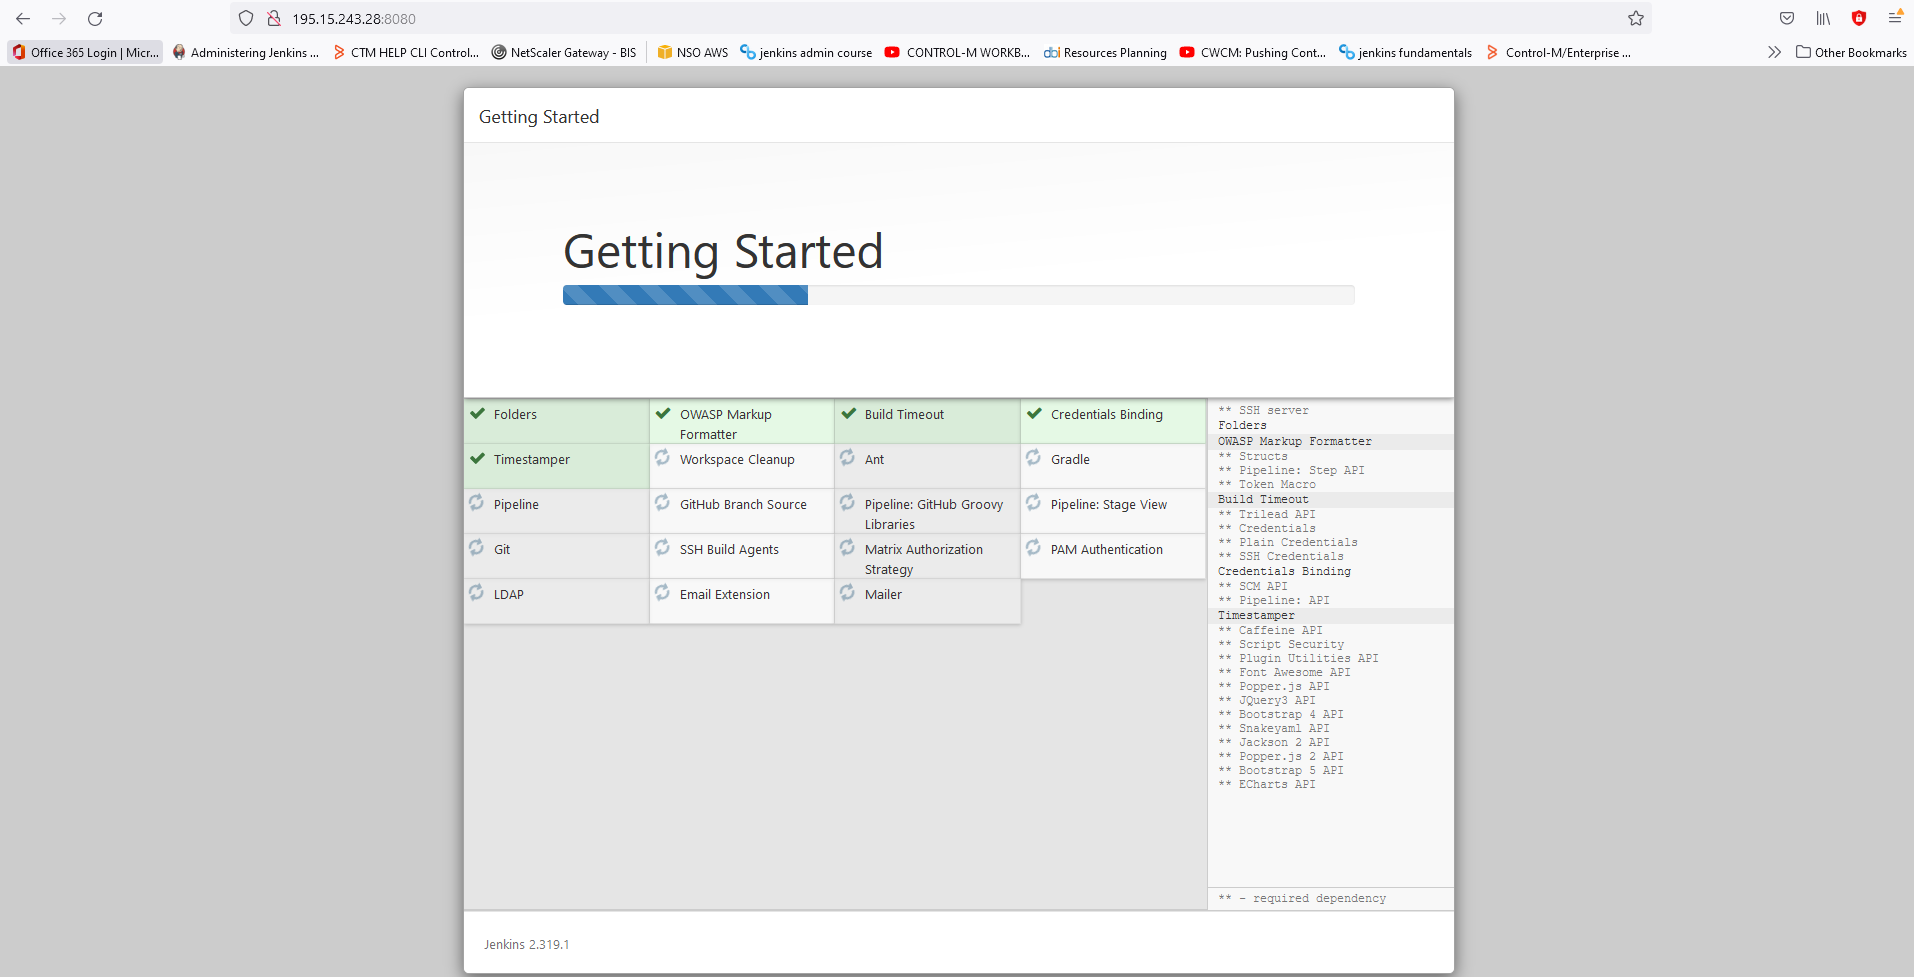This screenshot has height=977, width=1914.
Task: Click the spinner icon beside SSH Build Agents
Action: (x=662, y=547)
